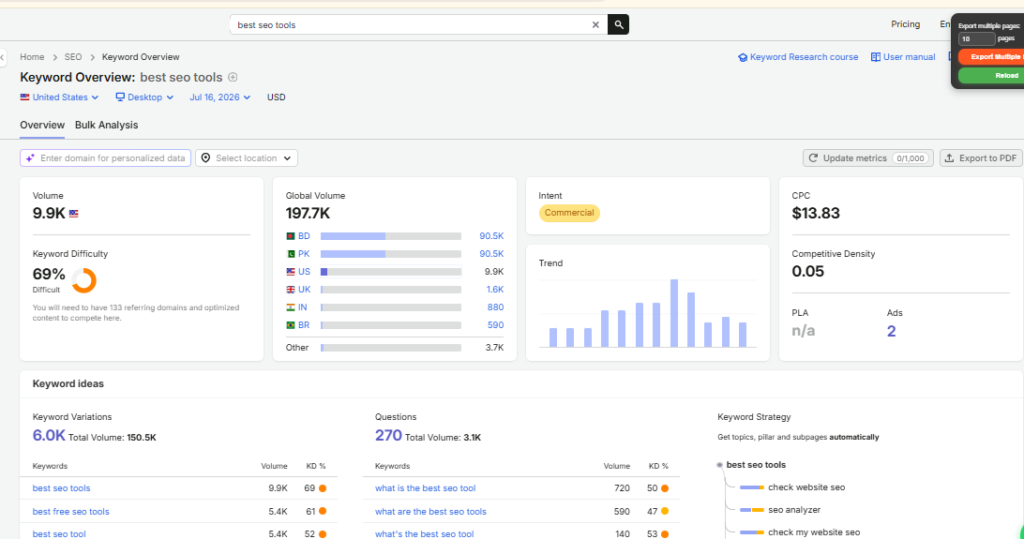
Task: Click the KD dot for what is the best seo tool
Action: [x=665, y=488]
